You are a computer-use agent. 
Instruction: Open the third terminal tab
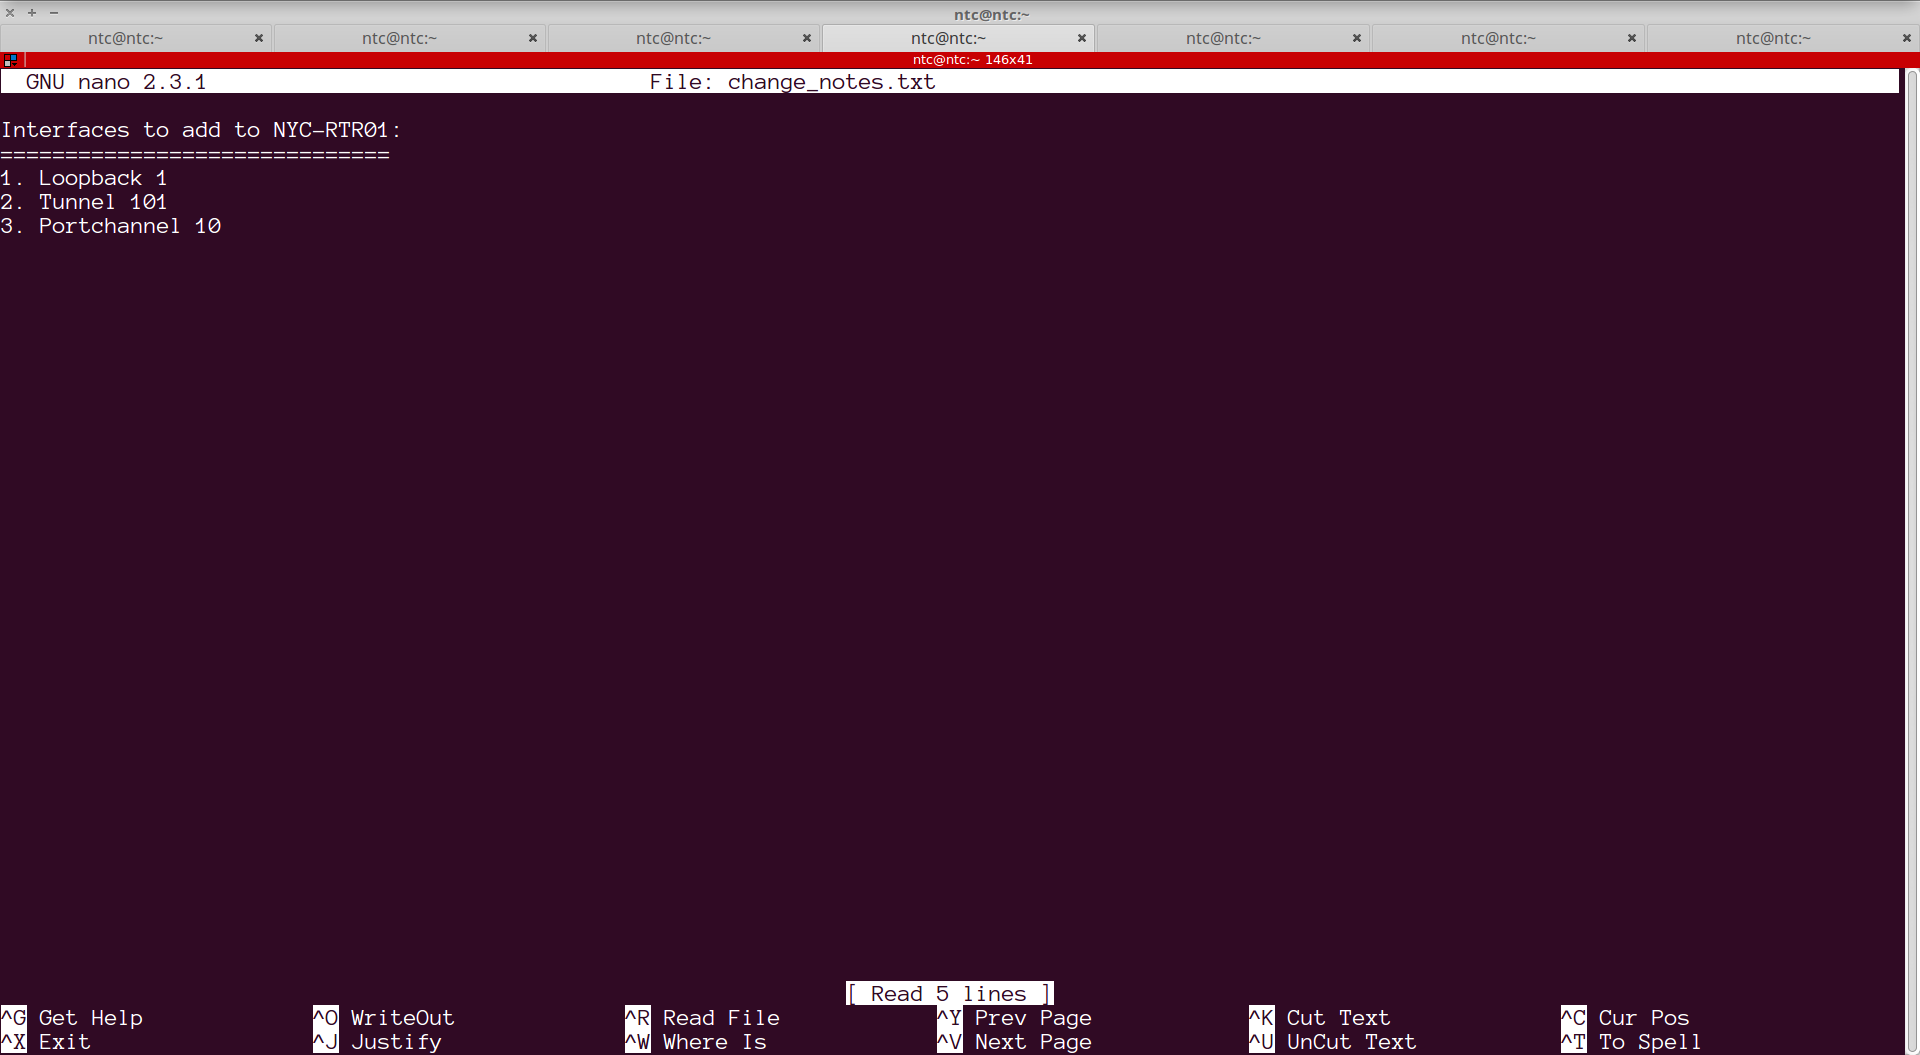673,38
